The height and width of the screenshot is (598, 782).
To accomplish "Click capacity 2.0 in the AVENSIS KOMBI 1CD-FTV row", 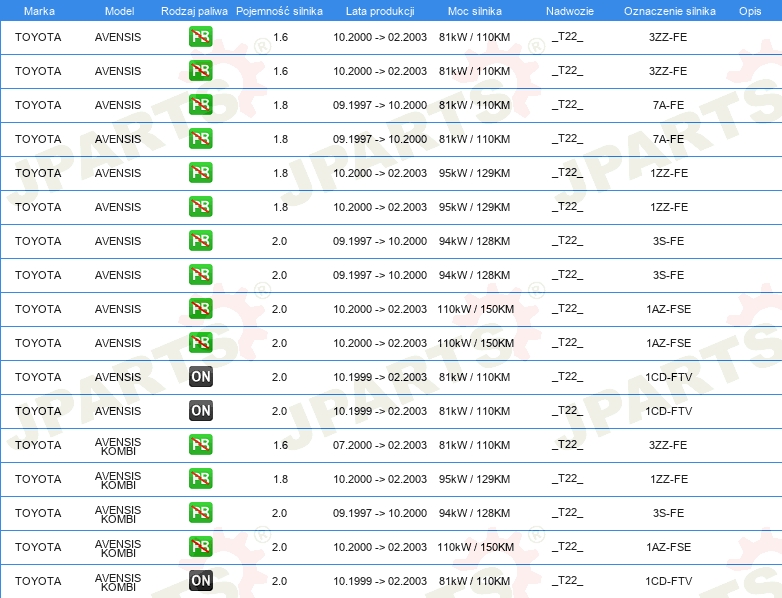I will [279, 581].
